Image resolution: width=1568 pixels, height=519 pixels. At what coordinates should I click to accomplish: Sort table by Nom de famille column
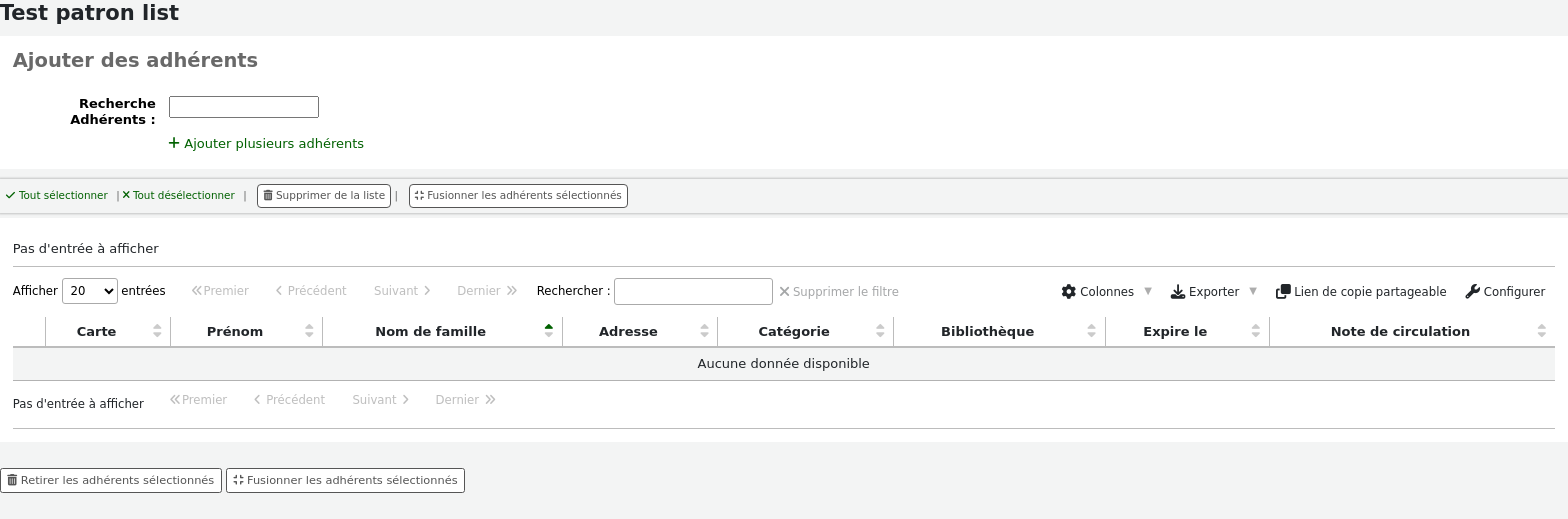coord(430,331)
